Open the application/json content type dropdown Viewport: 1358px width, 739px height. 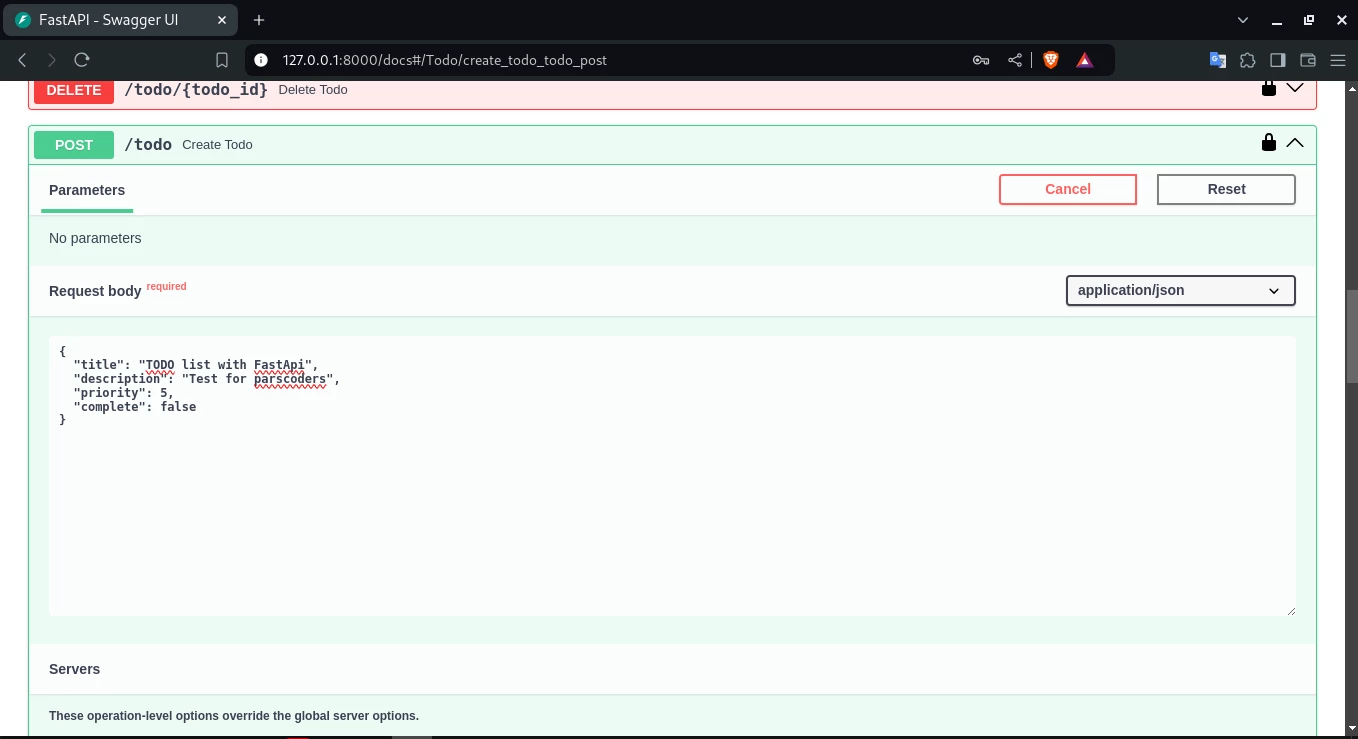[1180, 290]
